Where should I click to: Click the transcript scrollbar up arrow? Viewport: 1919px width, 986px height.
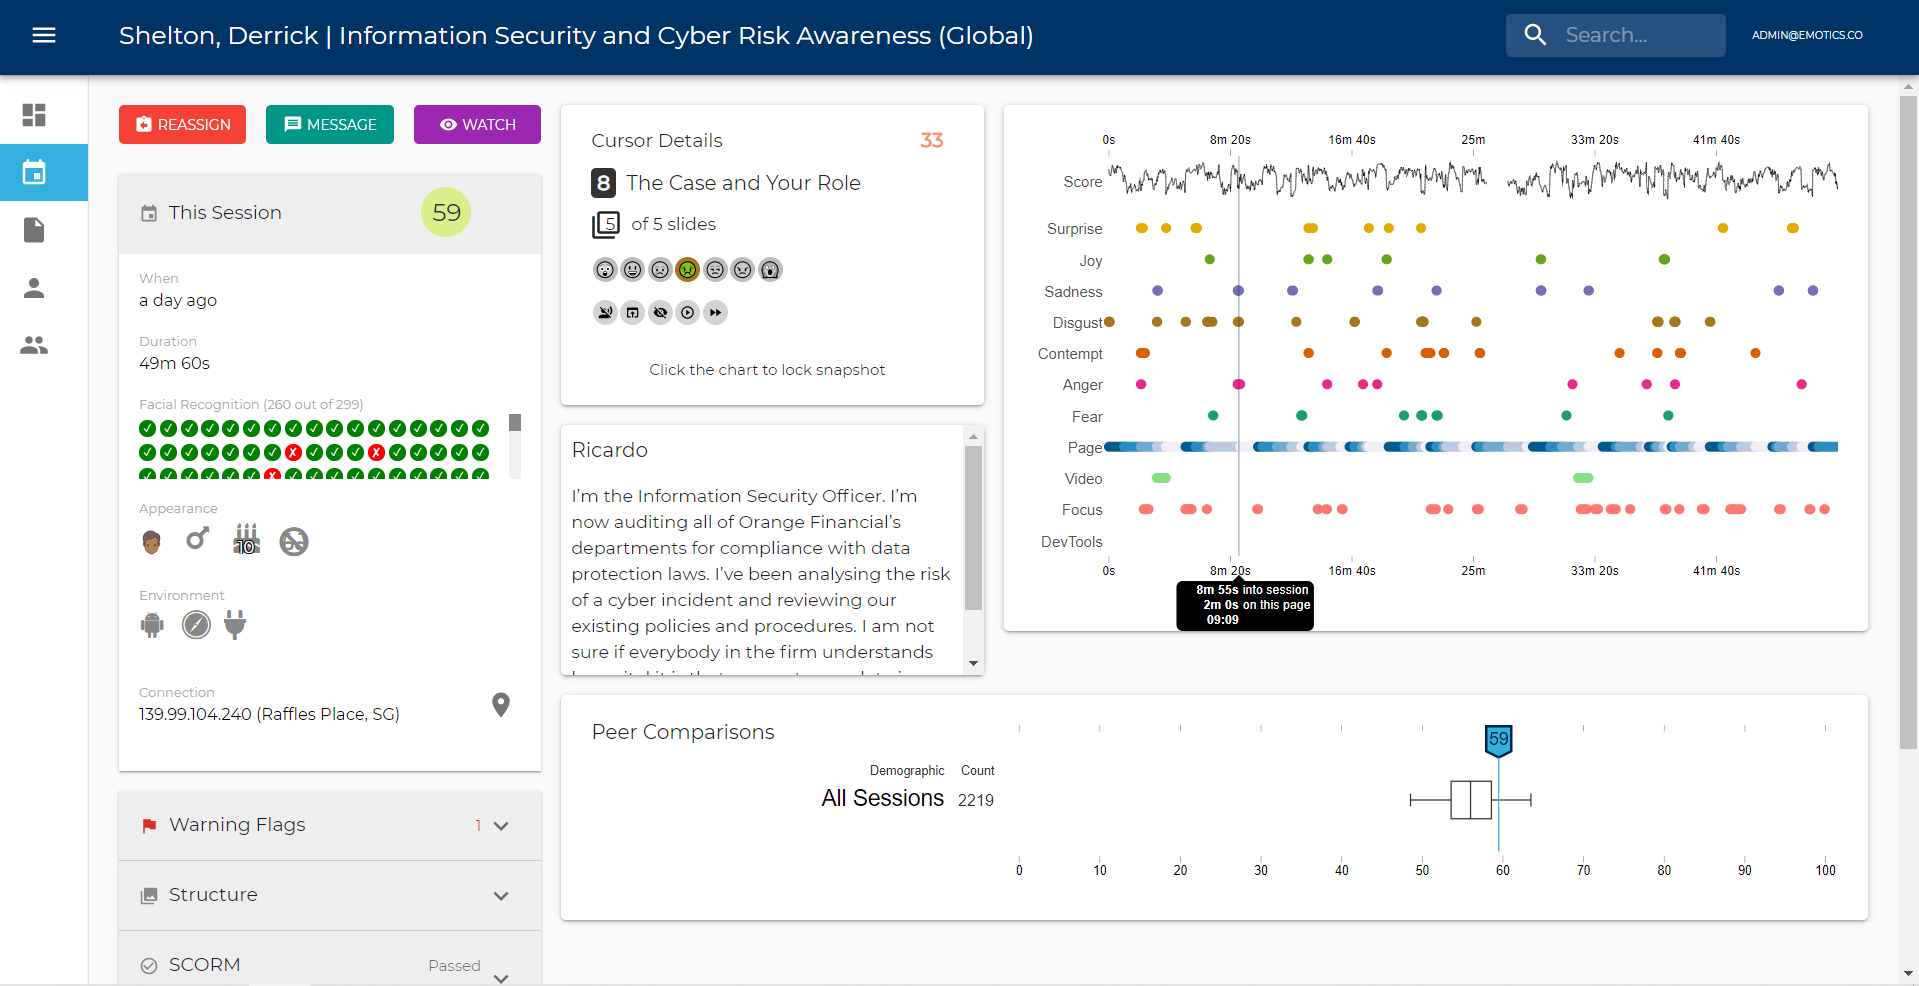pos(973,436)
